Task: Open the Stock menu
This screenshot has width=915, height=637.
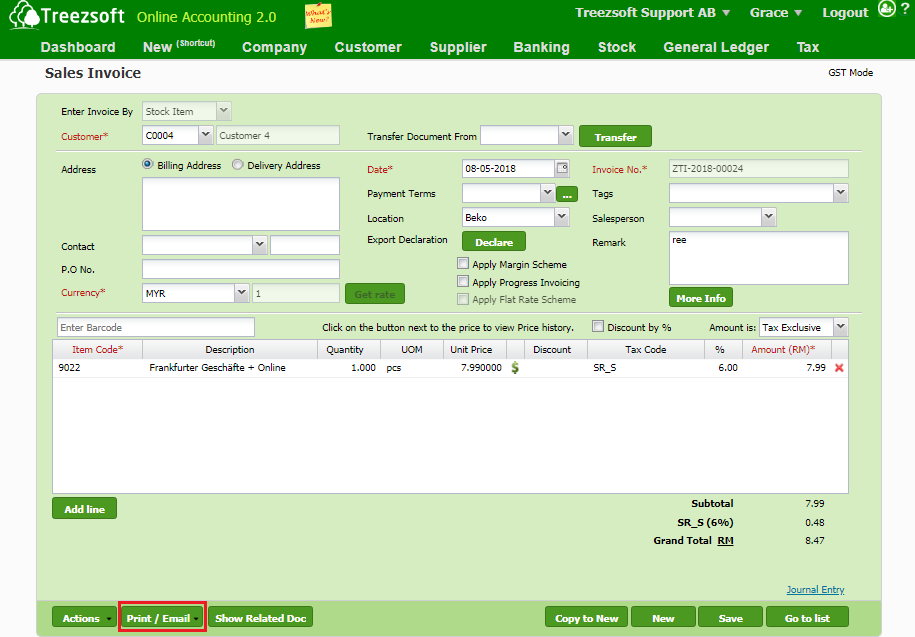Action: (617, 47)
